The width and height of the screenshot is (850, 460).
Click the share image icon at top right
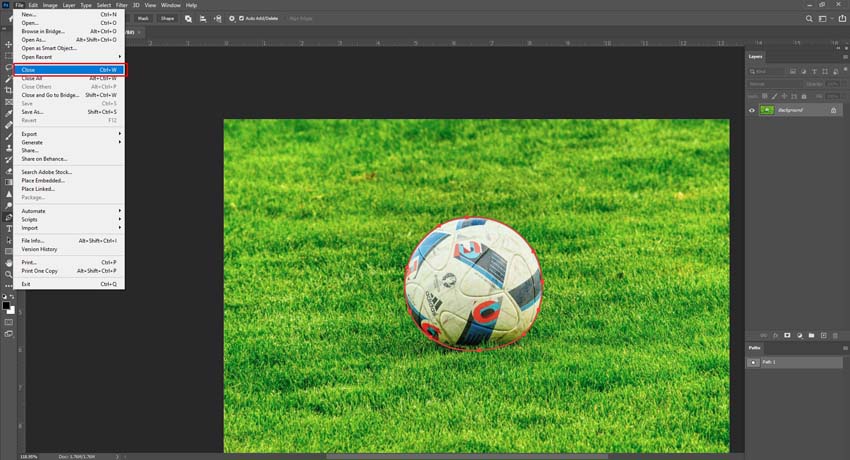pos(842,18)
